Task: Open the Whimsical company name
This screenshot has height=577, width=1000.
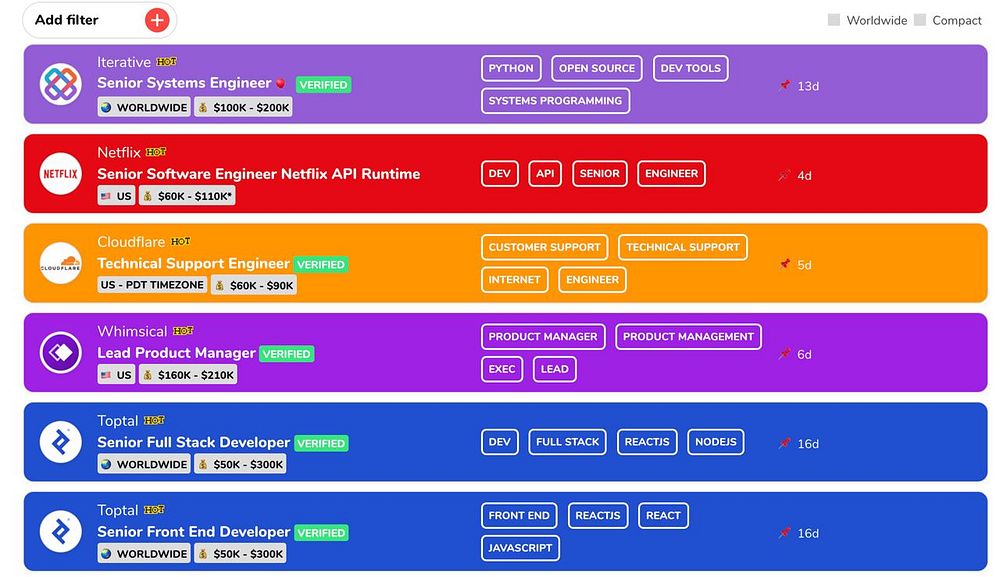Action: tap(132, 331)
